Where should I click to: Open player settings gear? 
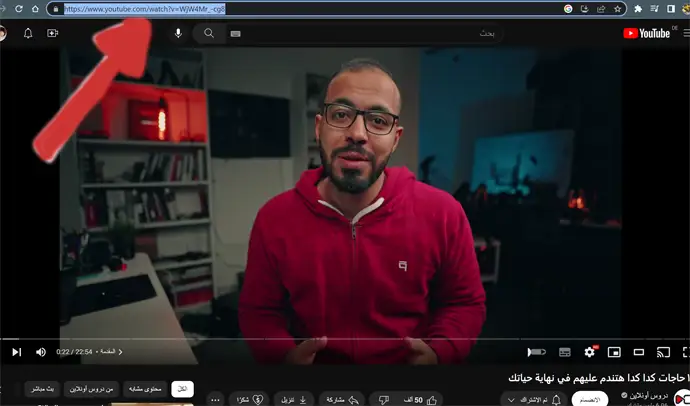pyautogui.click(x=590, y=352)
